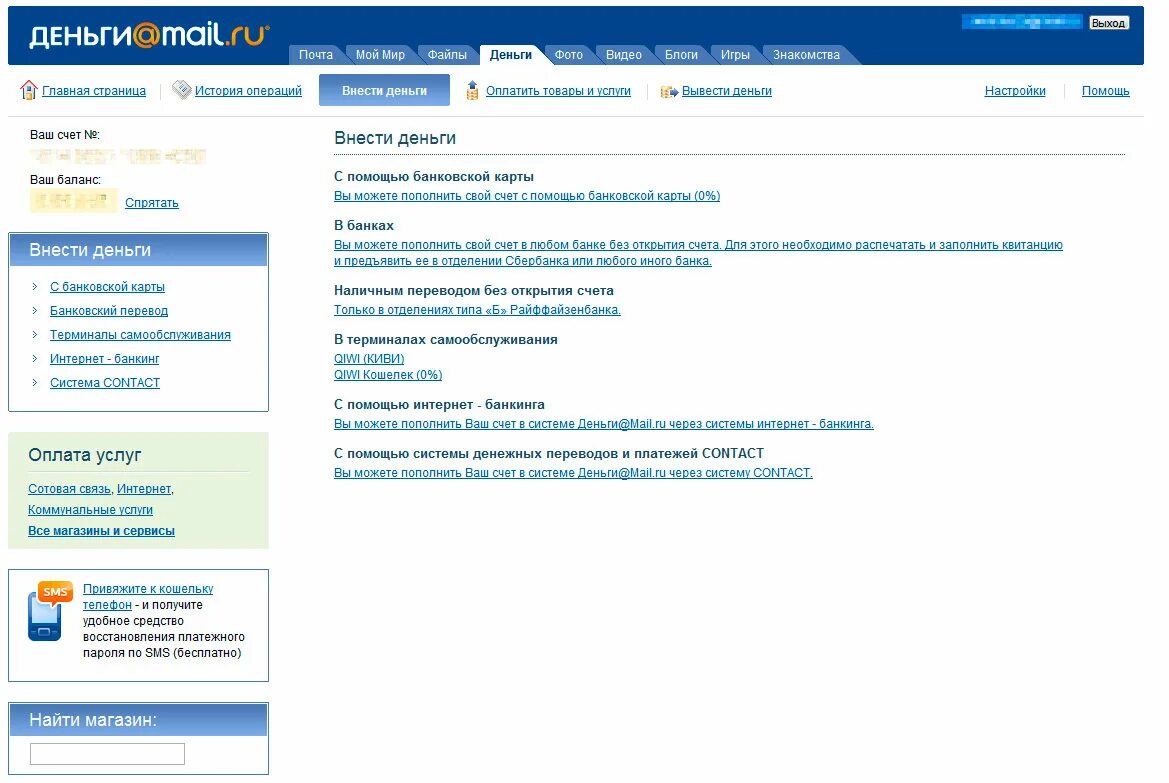Open the Видео tab
The width and height of the screenshot is (1169, 783).
coord(624,54)
